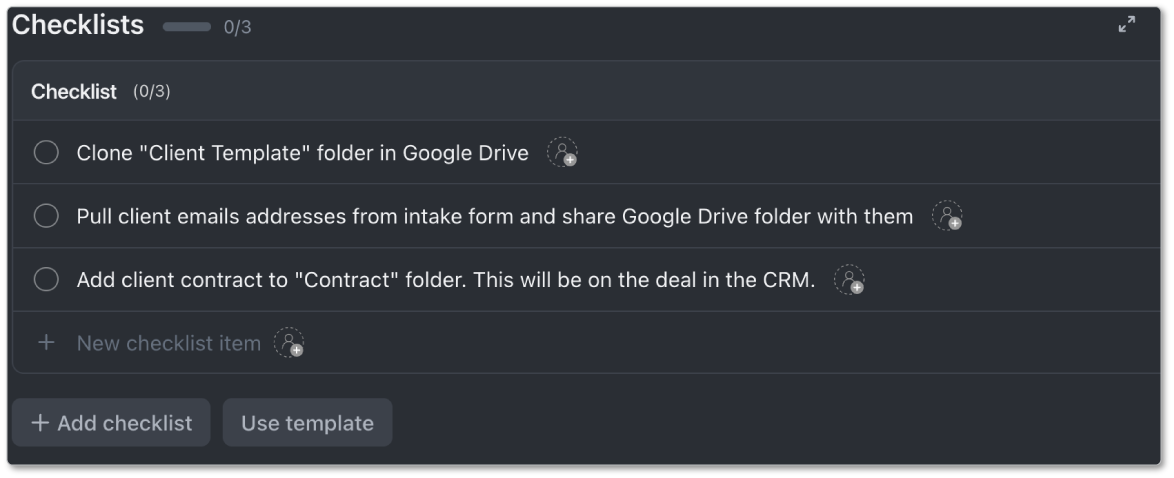Assign a user to the Add client contract item
This screenshot has width=1174, height=478.
(849, 280)
